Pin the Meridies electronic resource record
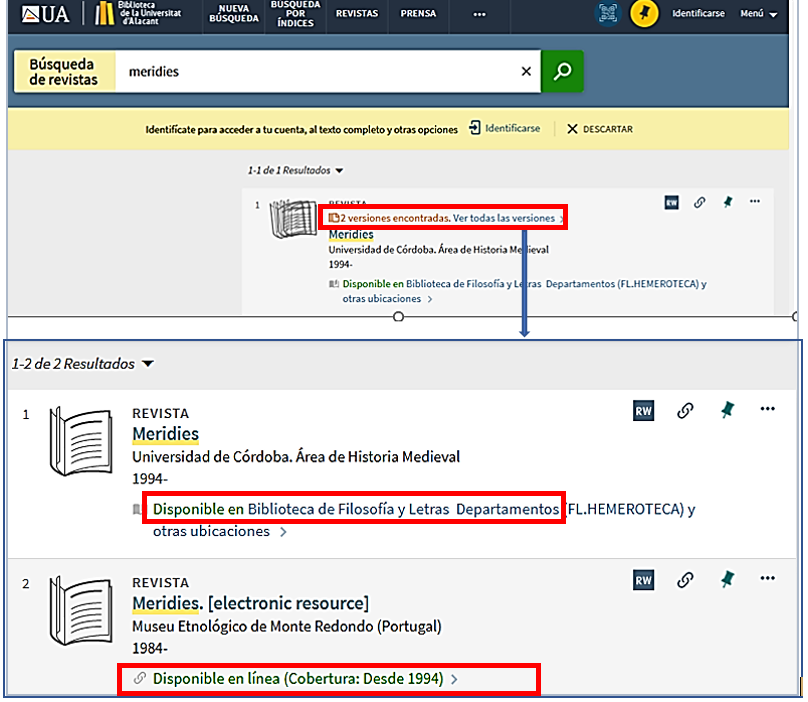The height and width of the screenshot is (702, 808). click(727, 579)
